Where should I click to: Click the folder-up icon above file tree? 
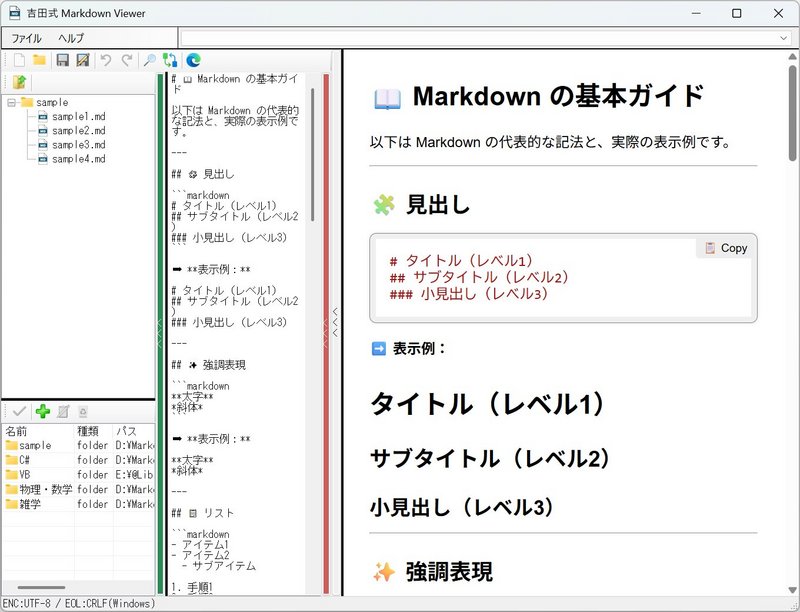tap(19, 82)
